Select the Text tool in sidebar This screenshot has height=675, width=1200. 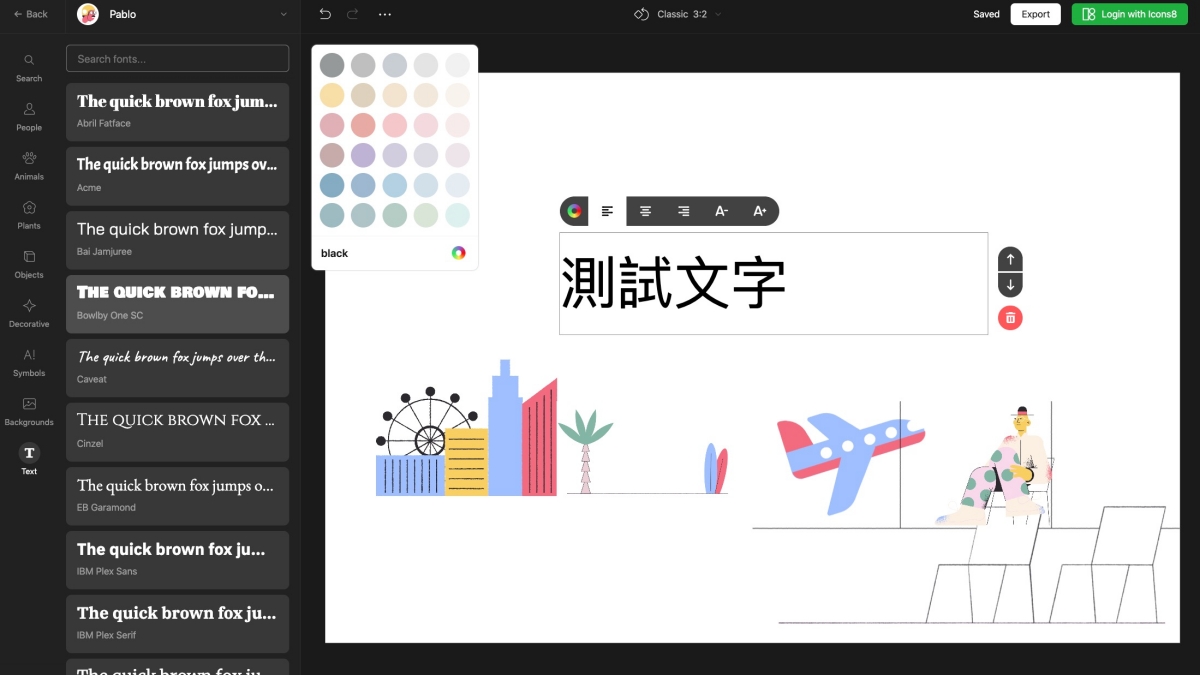[x=29, y=460]
